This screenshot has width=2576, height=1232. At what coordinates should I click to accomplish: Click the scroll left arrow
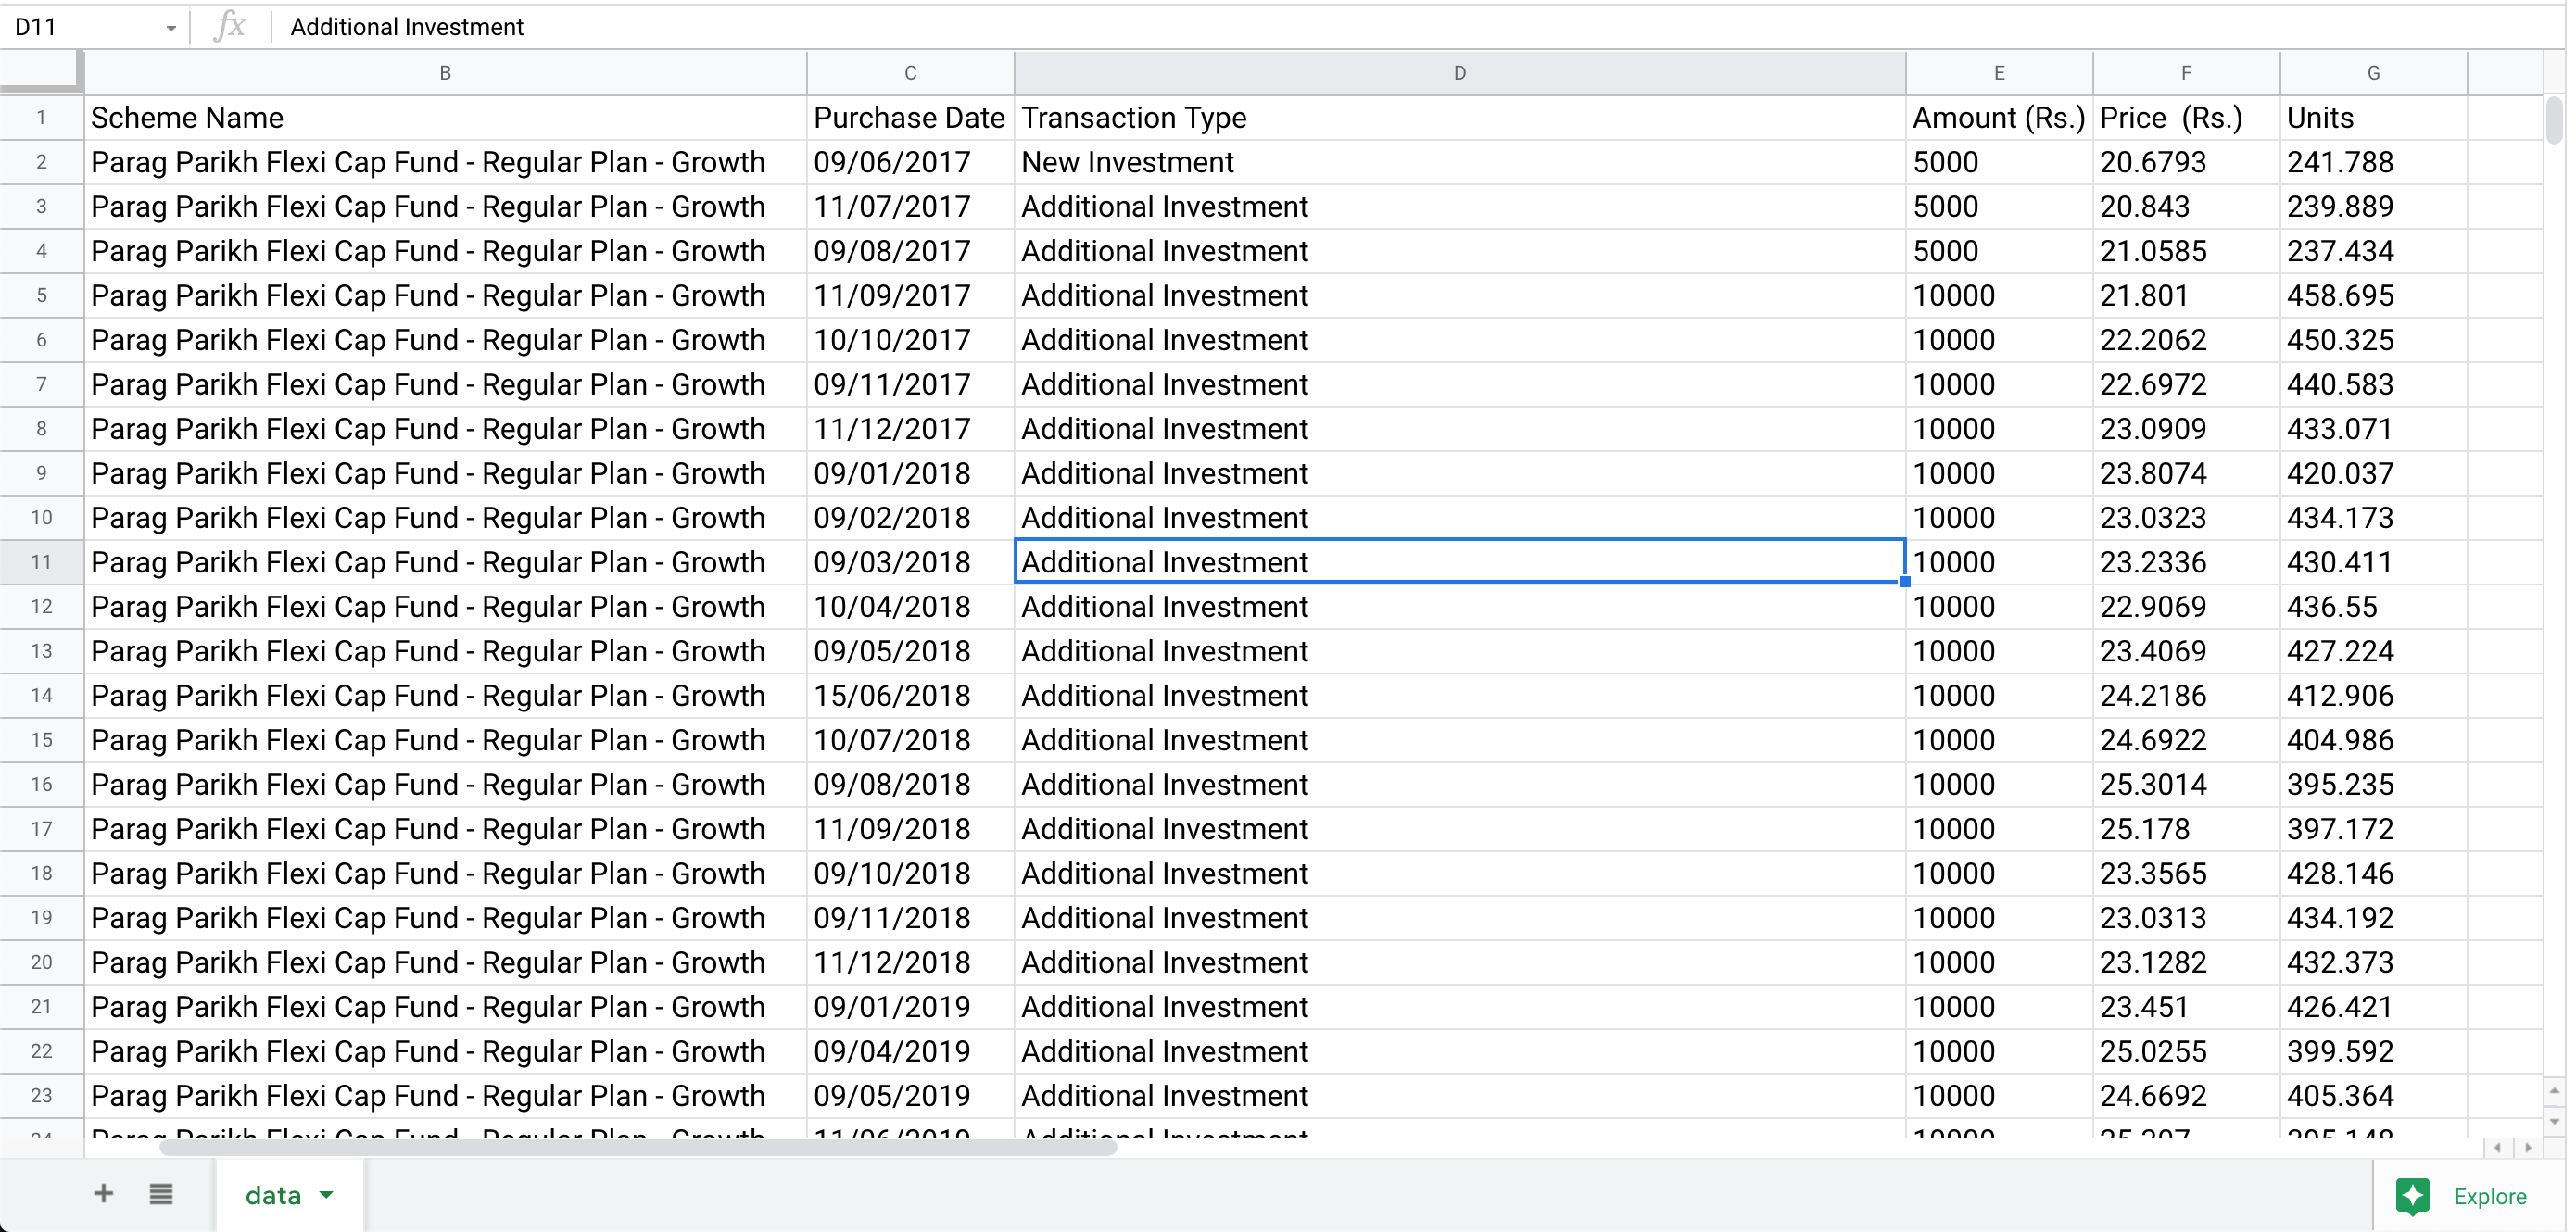(x=2497, y=1148)
